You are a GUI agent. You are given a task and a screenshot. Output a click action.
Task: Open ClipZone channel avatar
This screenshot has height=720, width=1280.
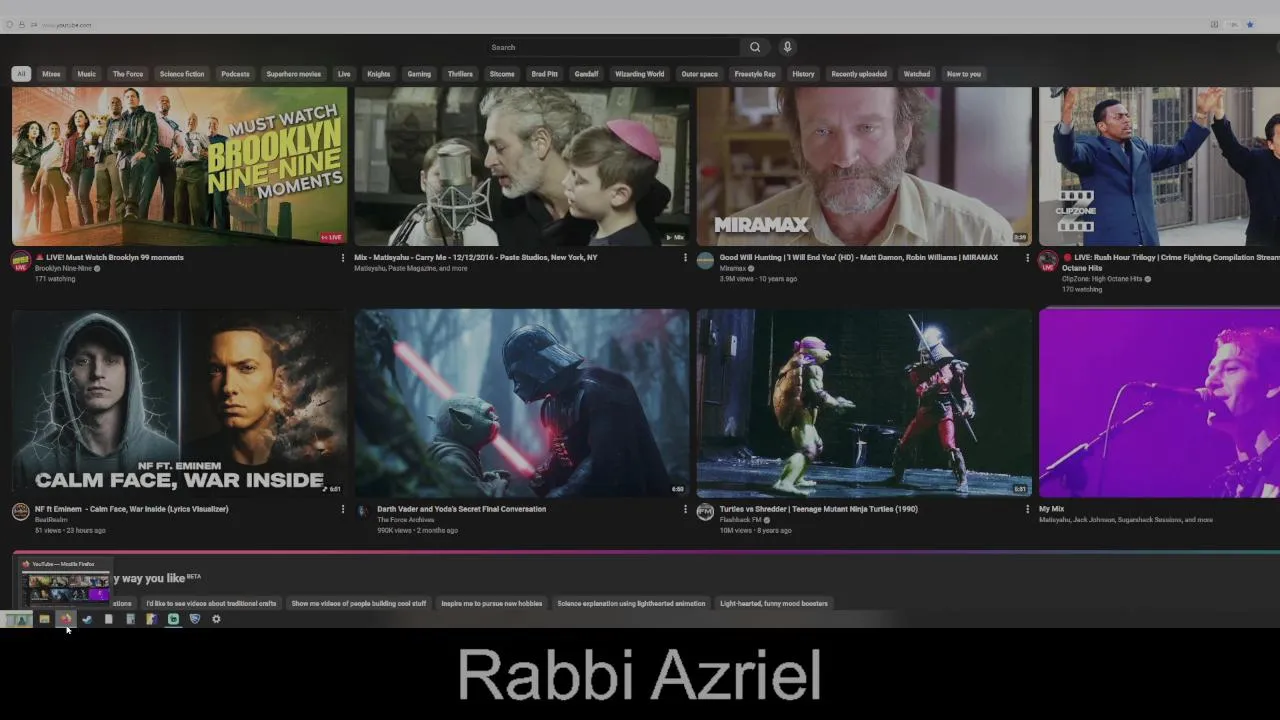1047,261
